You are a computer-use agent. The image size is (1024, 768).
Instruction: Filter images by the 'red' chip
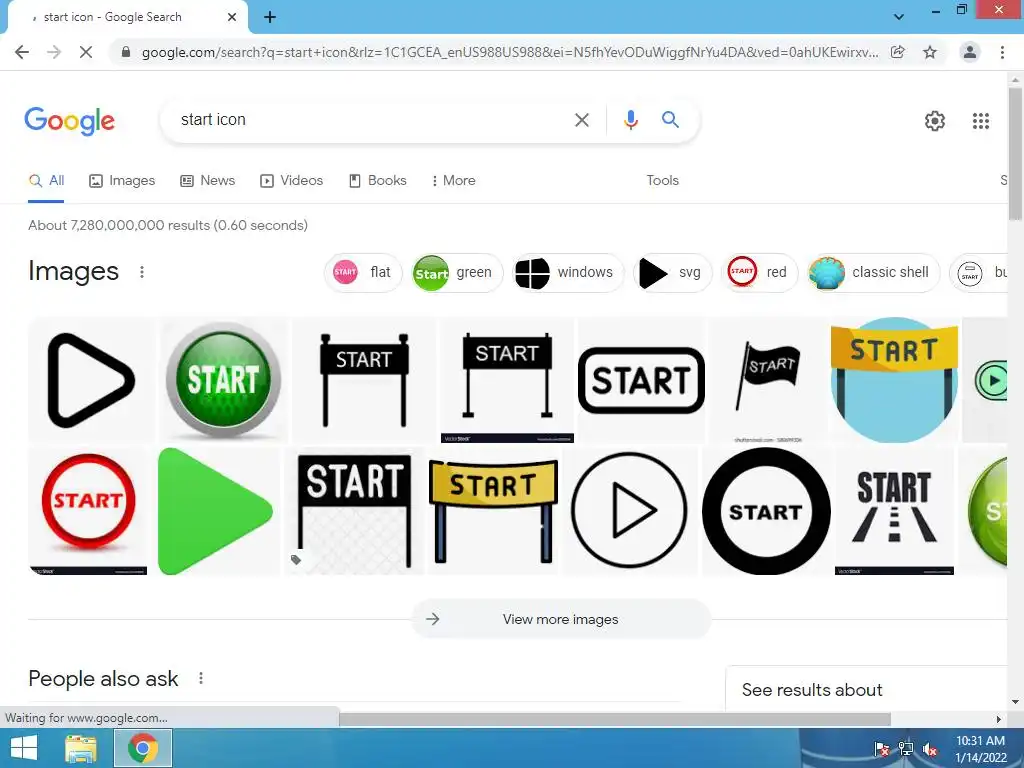click(x=759, y=272)
